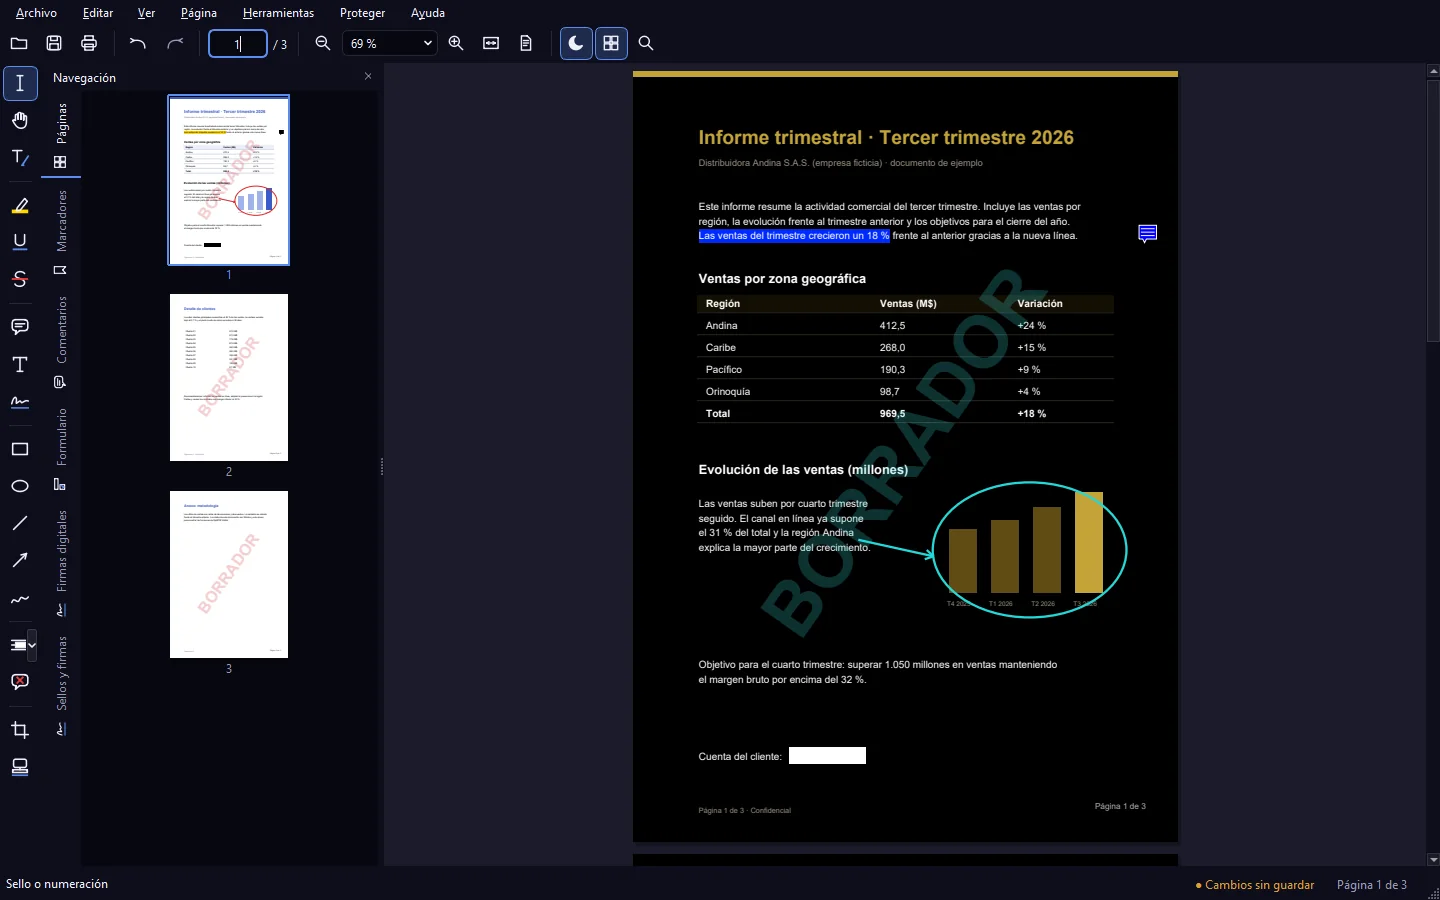
Task: Open page 3 thumbnail
Action: point(229,574)
